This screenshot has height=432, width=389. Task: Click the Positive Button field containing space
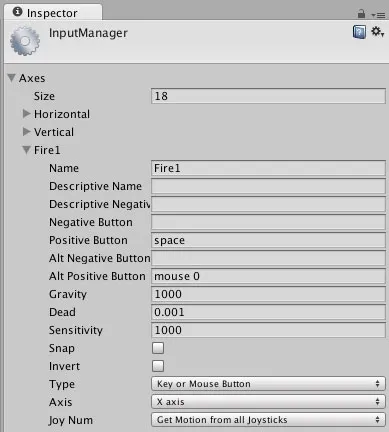(268, 240)
